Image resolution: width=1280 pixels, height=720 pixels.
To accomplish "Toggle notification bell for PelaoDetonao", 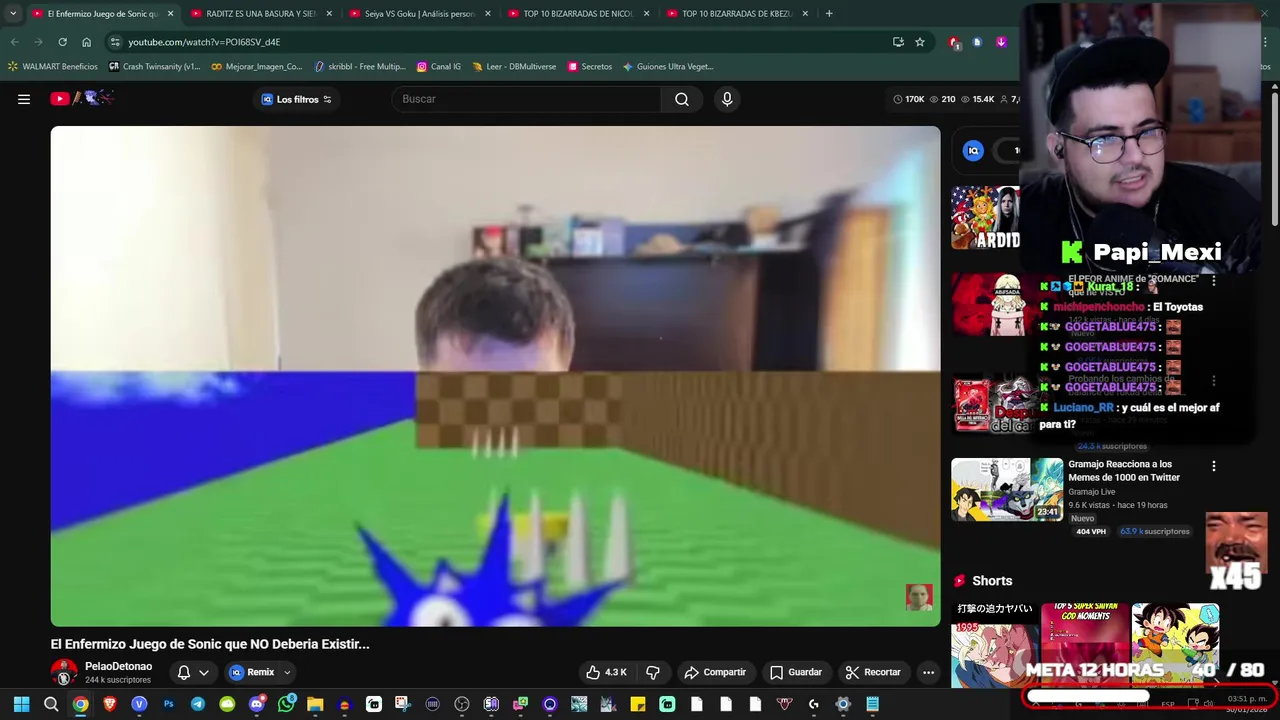I will click(x=184, y=672).
